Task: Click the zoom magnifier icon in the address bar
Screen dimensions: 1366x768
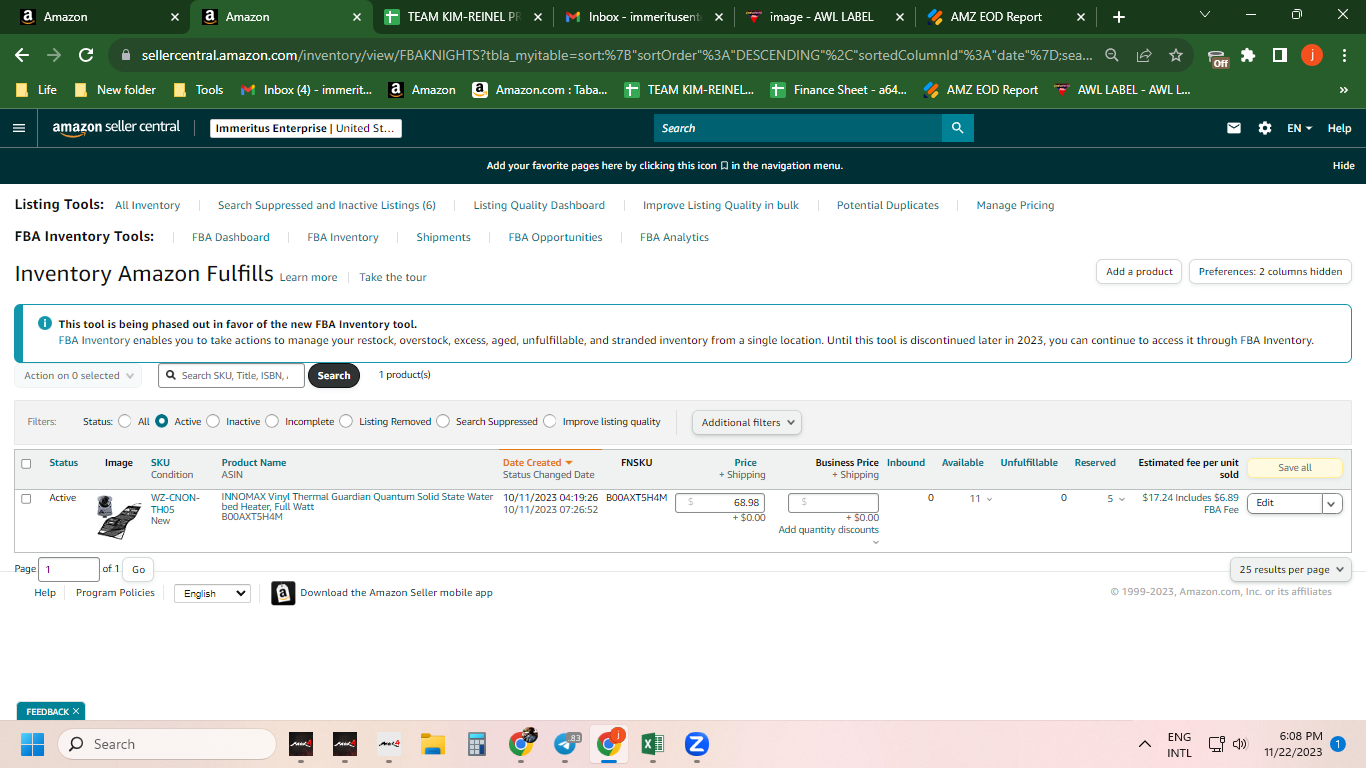Action: [1112, 56]
